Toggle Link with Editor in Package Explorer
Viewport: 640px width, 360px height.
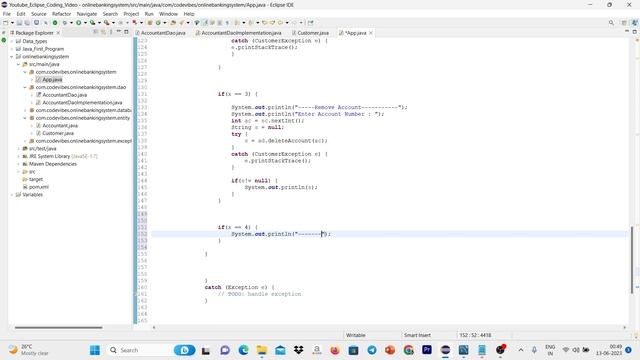[103, 32]
